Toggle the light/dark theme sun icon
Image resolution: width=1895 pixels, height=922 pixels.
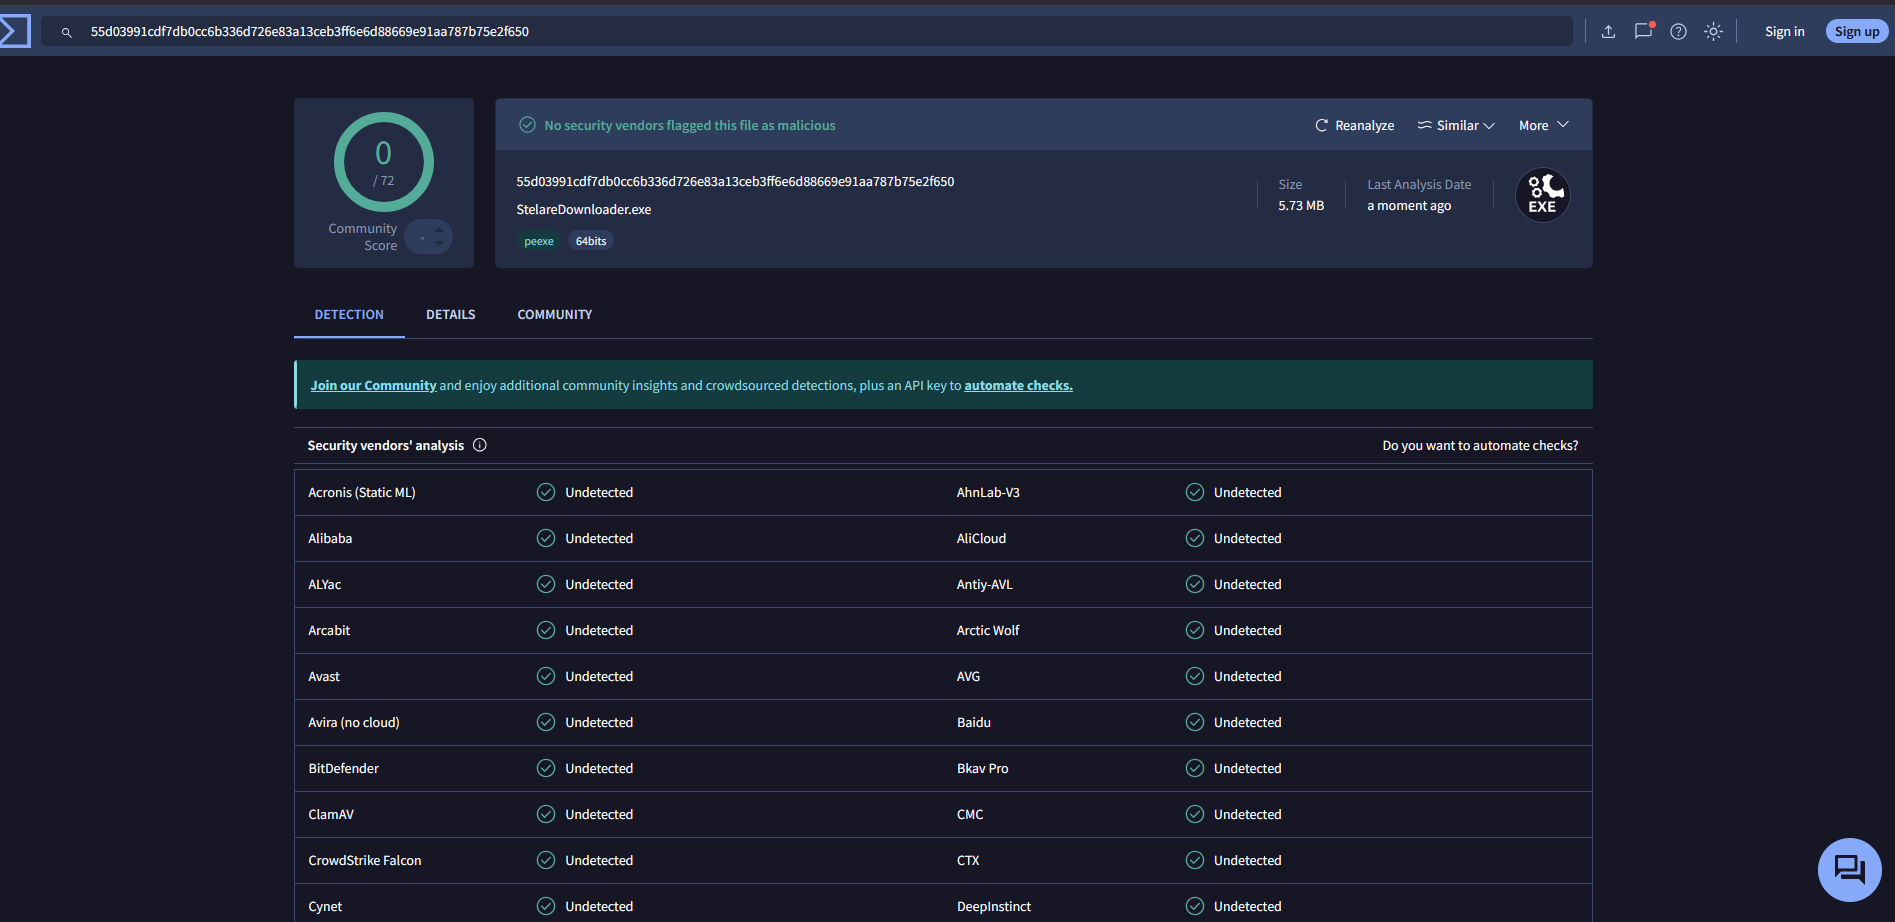[1714, 32]
